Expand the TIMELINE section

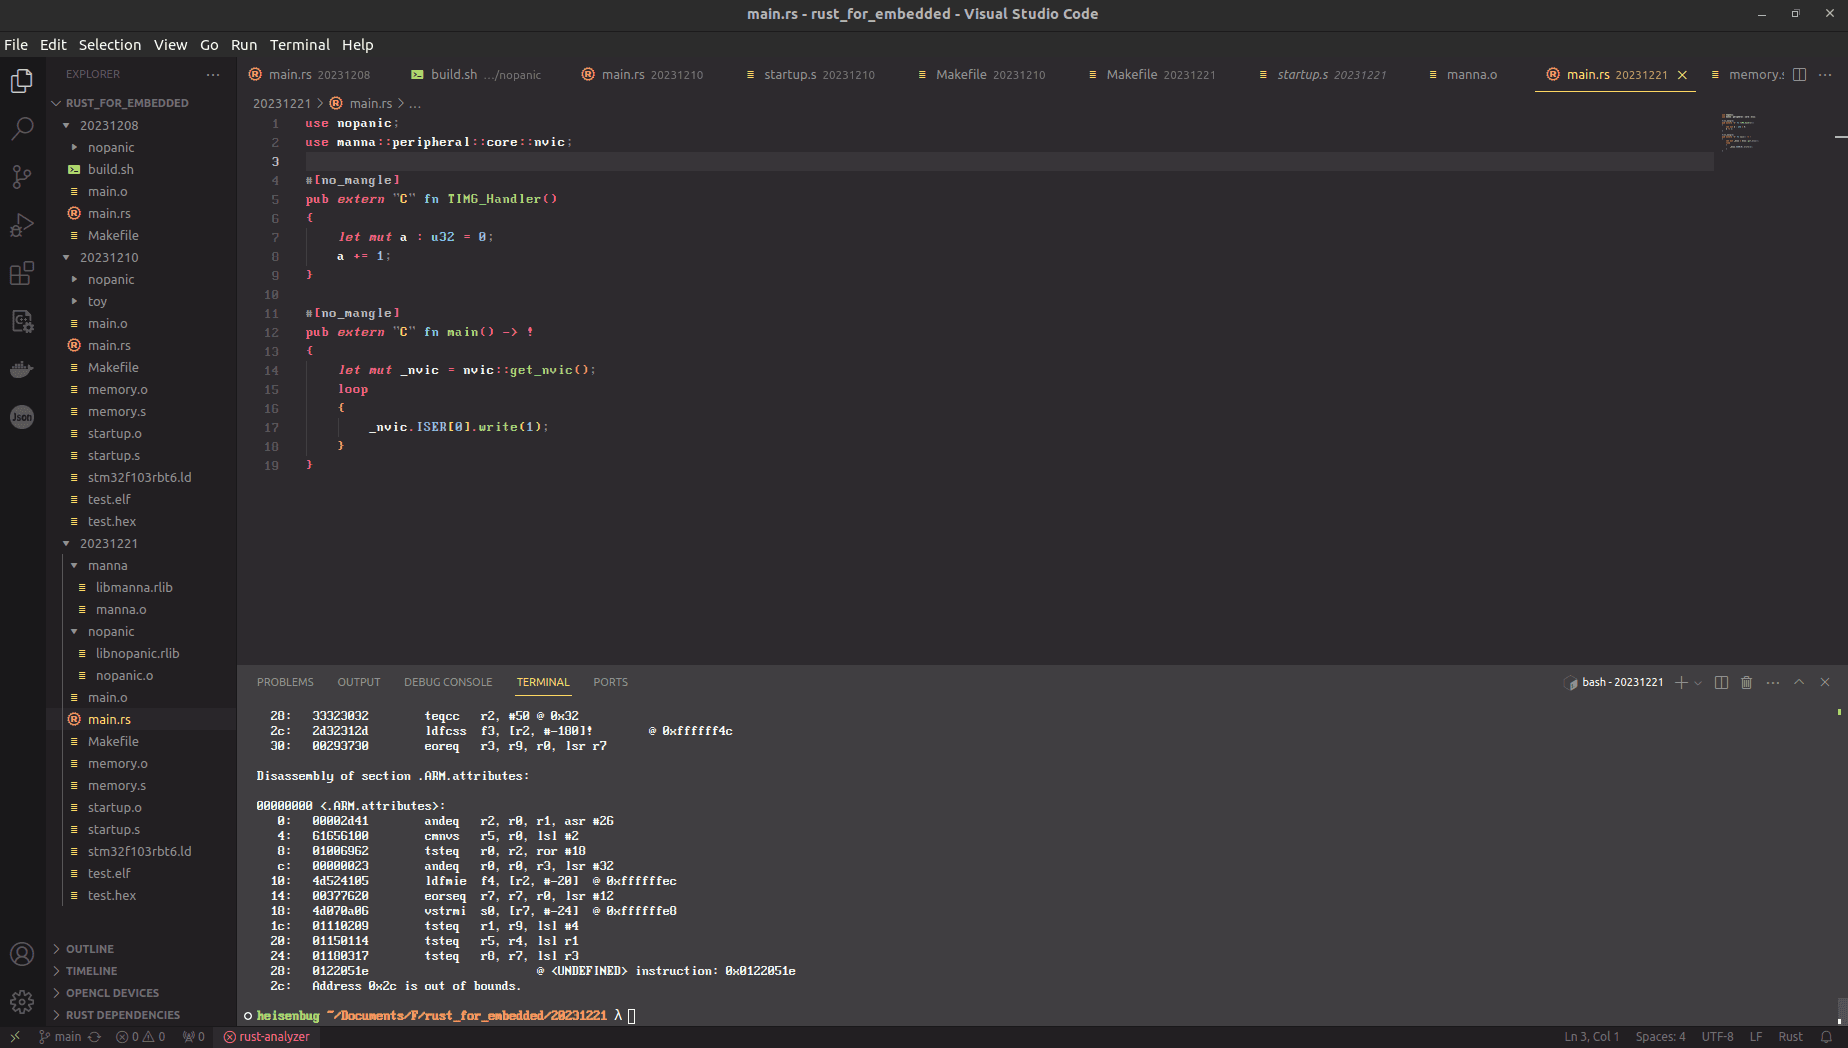(142, 971)
